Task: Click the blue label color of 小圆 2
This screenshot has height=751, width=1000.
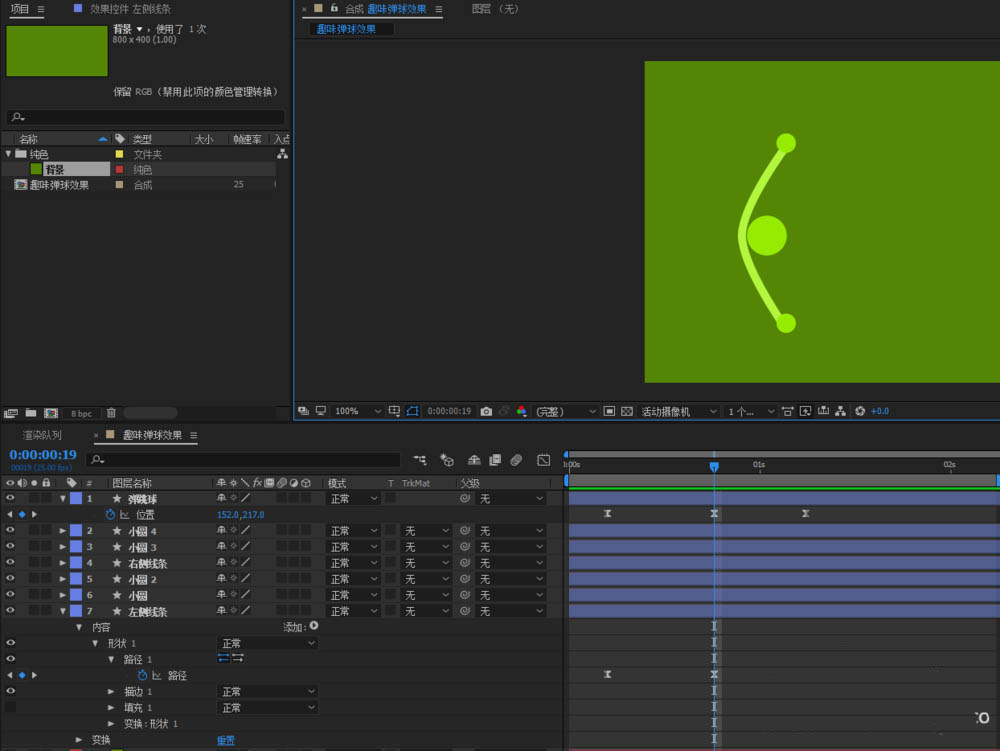Action: click(76, 579)
